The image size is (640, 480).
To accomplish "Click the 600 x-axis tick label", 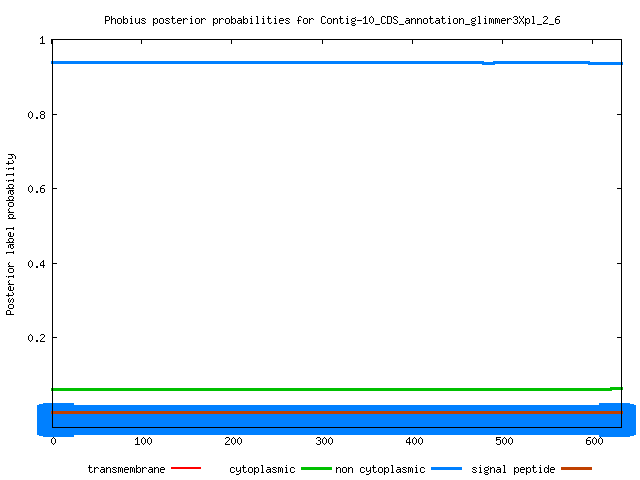I will [594, 441].
